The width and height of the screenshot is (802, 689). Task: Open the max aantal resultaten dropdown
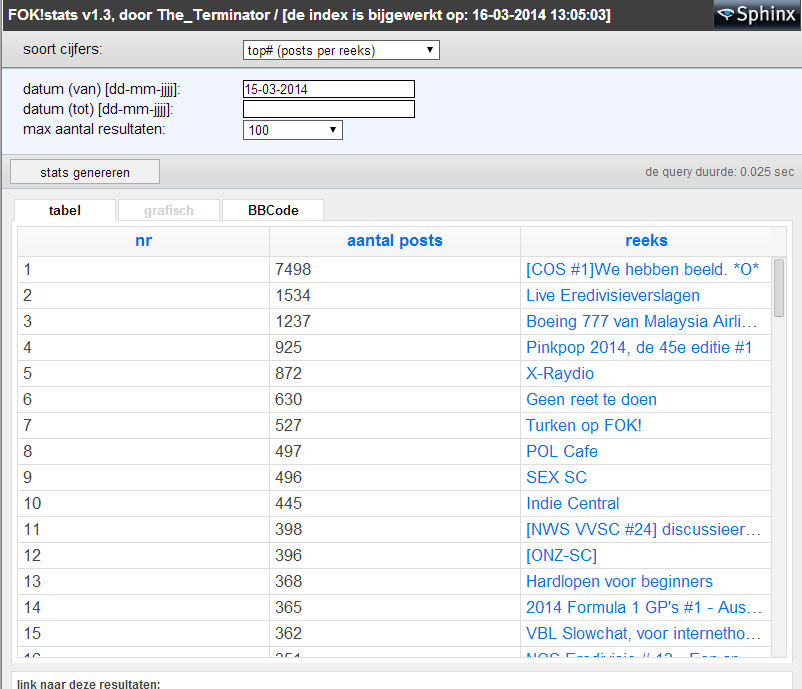[293, 130]
